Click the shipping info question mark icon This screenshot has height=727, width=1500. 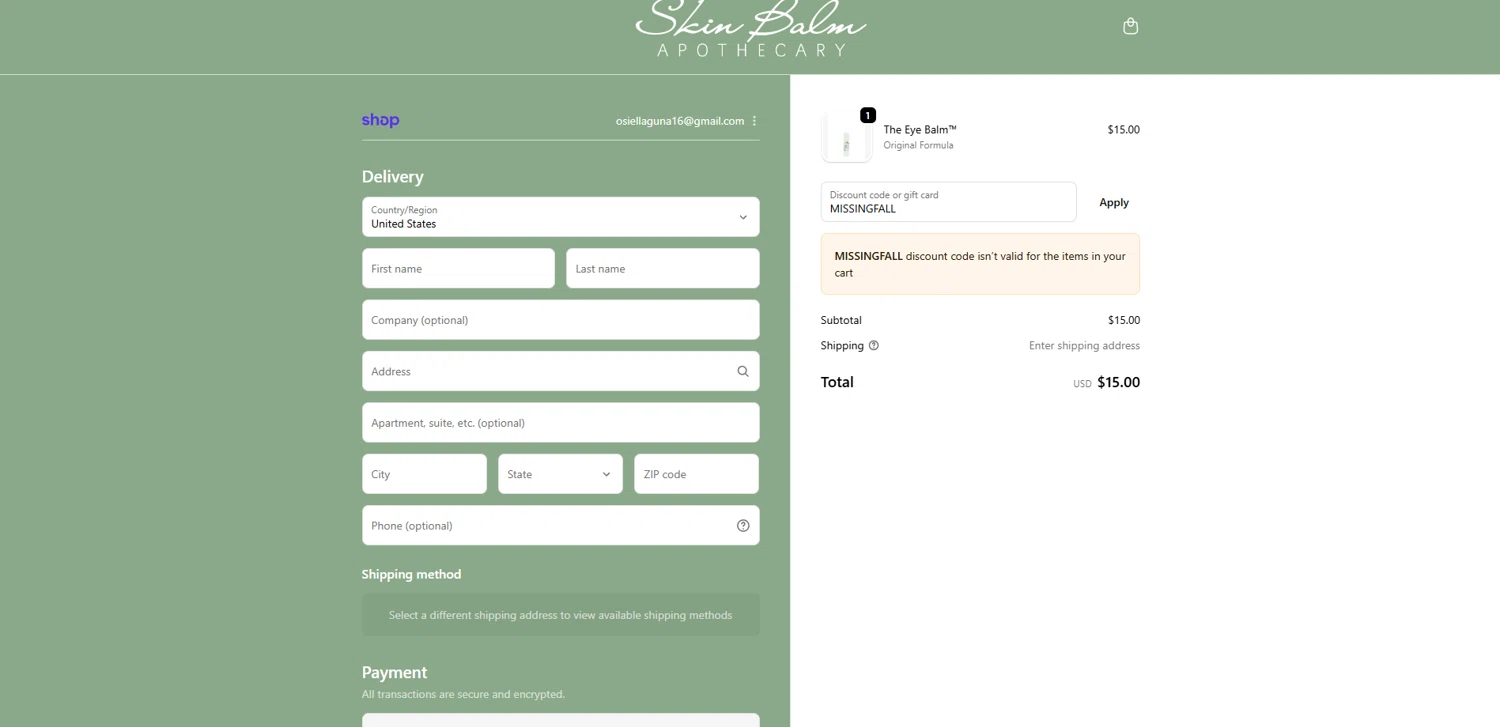pyautogui.click(x=874, y=346)
